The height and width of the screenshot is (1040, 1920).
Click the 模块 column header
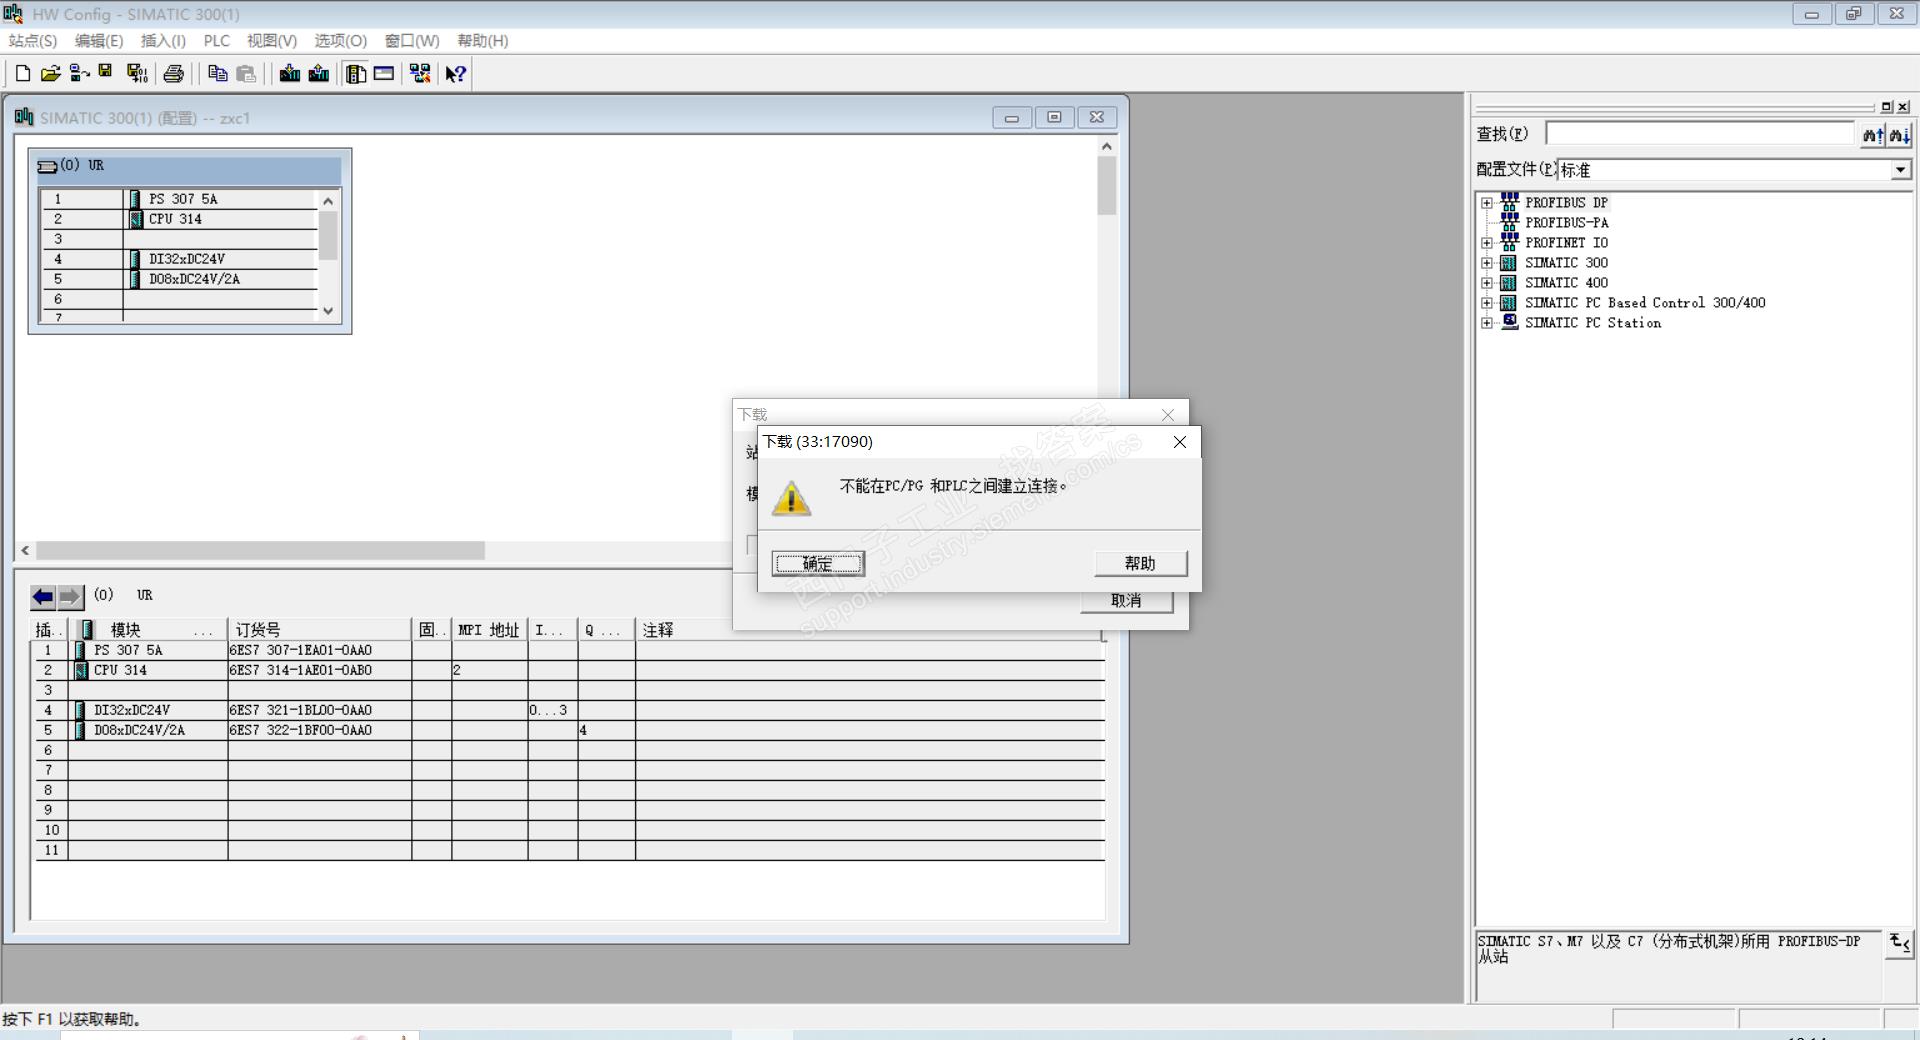click(149, 630)
